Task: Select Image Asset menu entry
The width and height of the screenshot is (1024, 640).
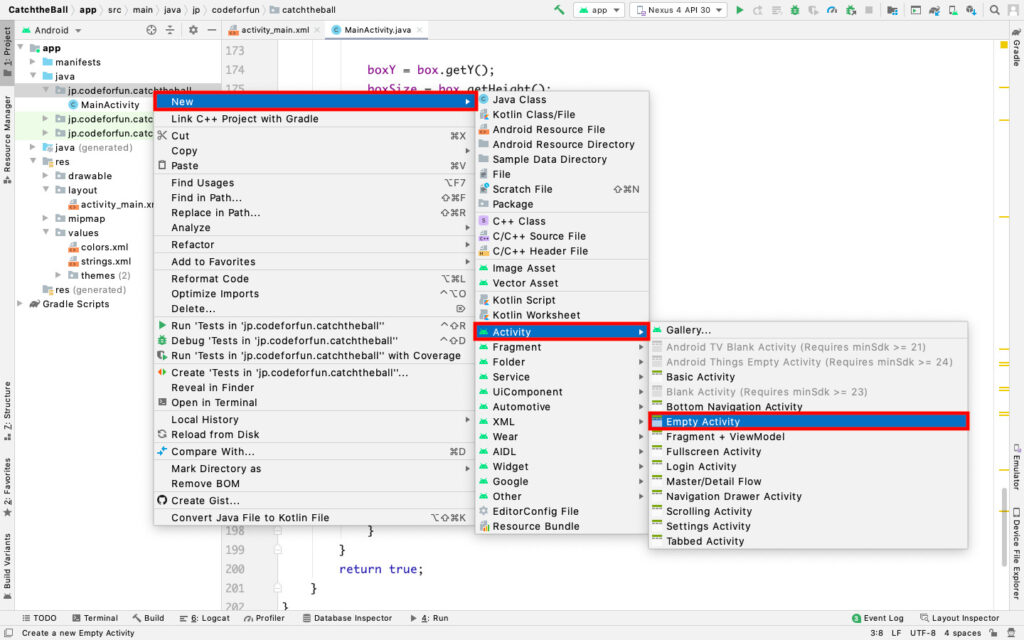Action: pyautogui.click(x=562, y=268)
